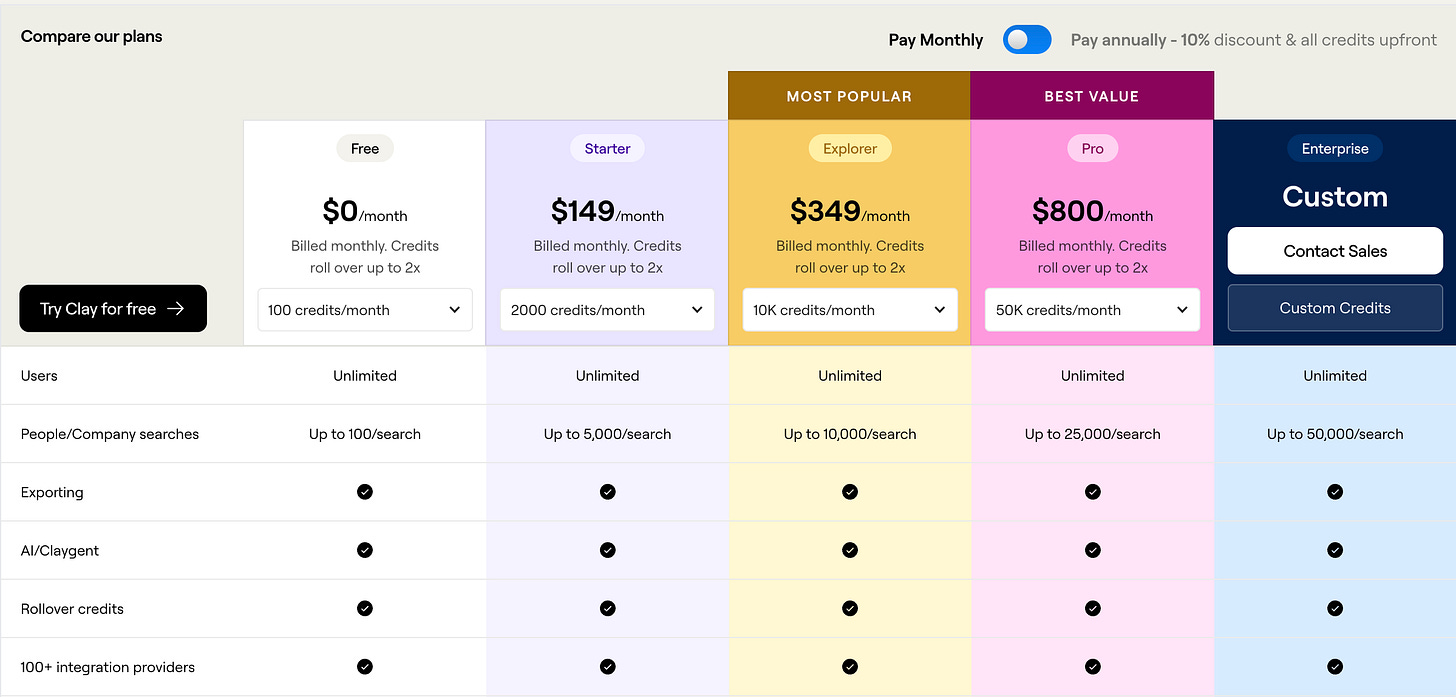Click Exporting checkmark in Enterprise column

point(1335,492)
